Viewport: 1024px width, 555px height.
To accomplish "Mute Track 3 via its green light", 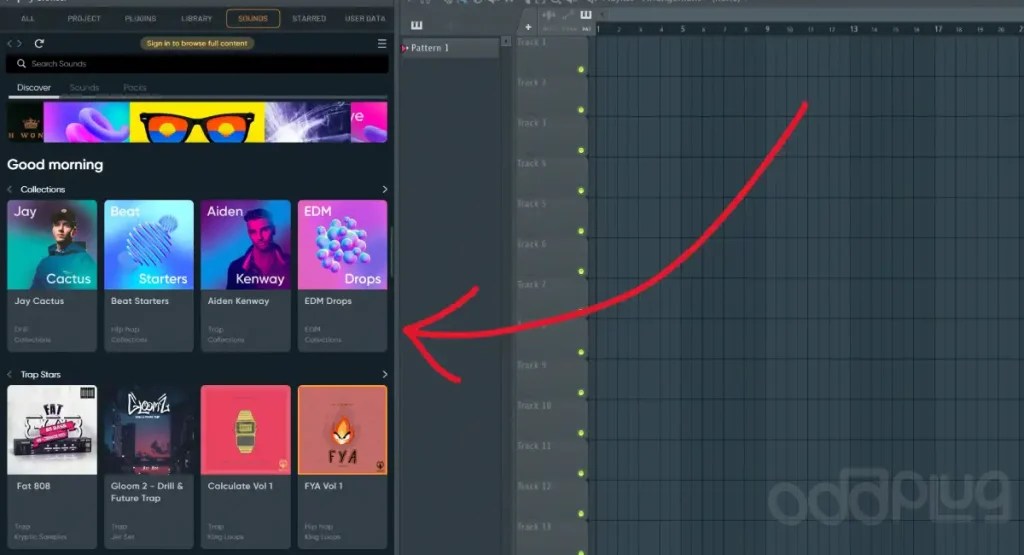I will click(581, 151).
